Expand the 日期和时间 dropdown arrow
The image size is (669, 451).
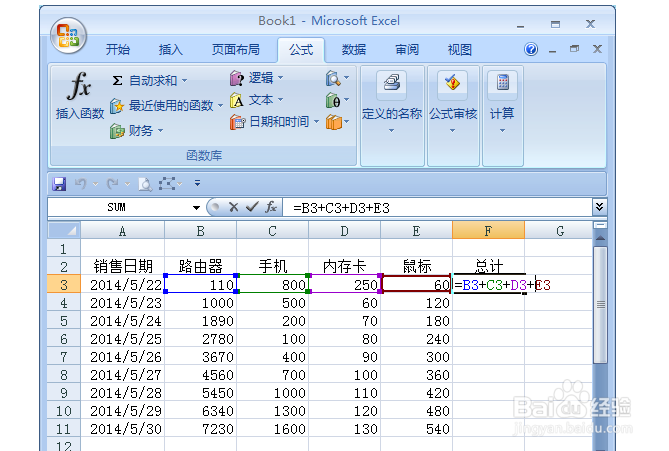(316, 122)
